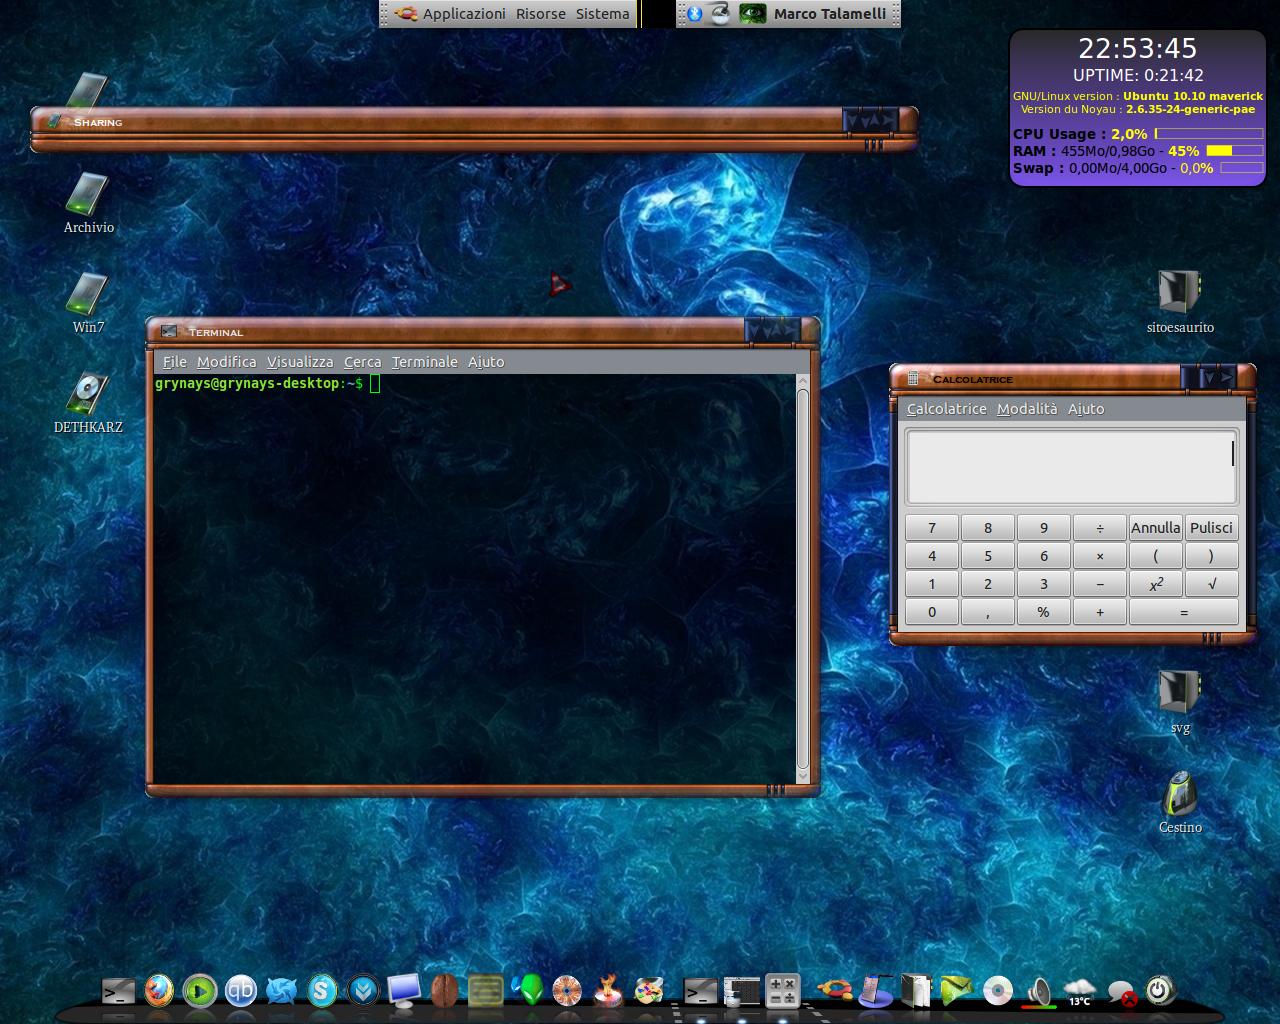This screenshot has width=1280, height=1024.
Task: Open the Ubuntu logo icon in dock
Action: click(x=834, y=990)
